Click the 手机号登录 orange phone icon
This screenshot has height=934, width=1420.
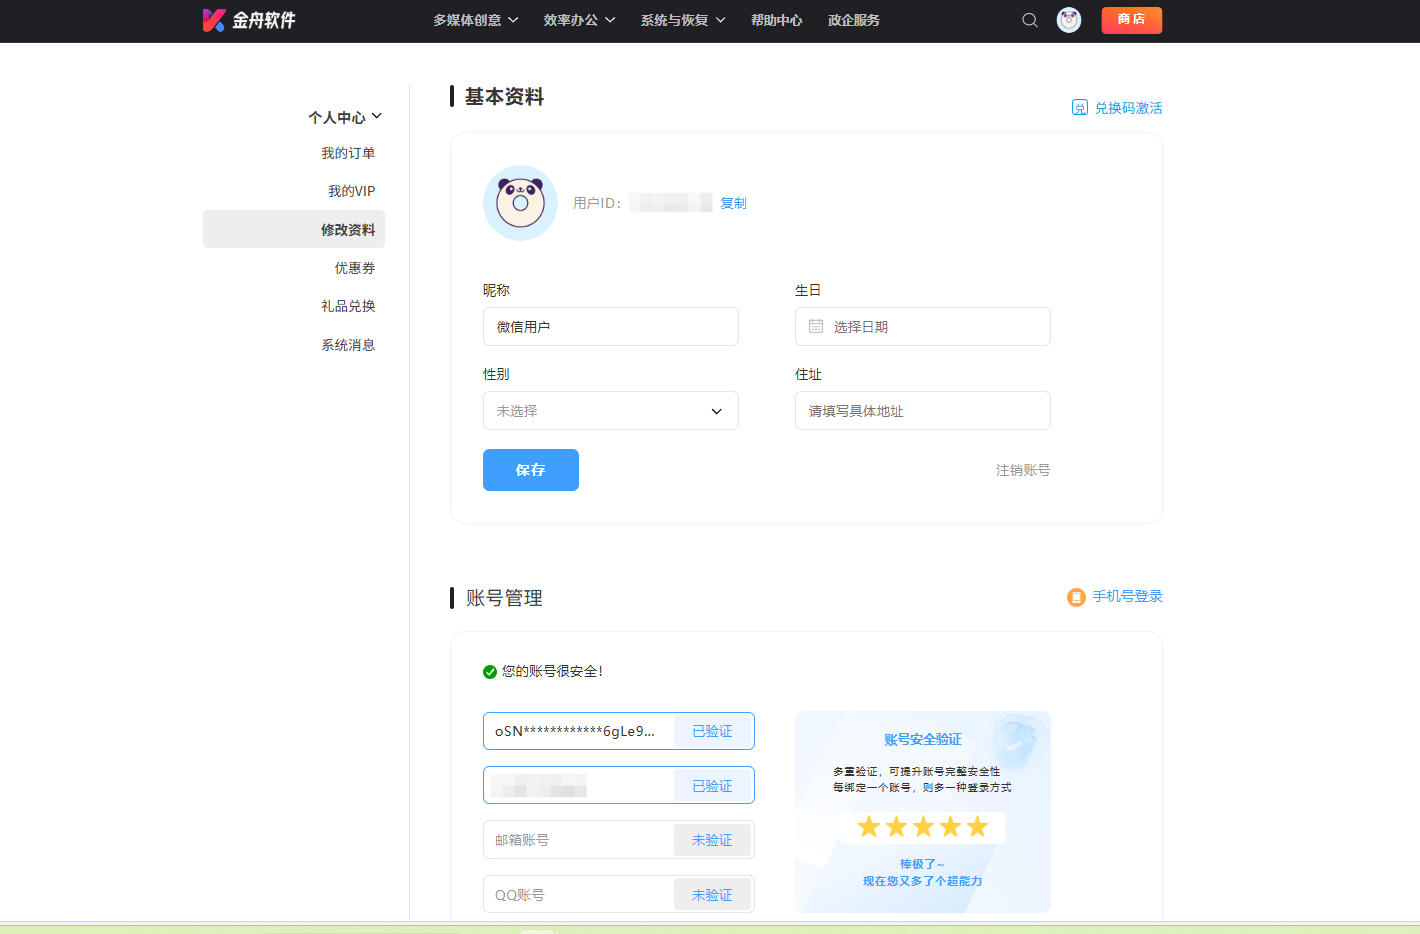tap(1076, 597)
